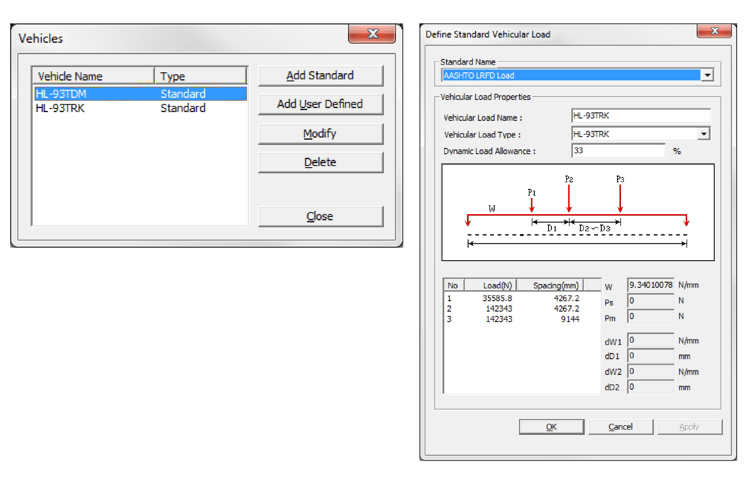Click the Add Standard button

coord(320,76)
